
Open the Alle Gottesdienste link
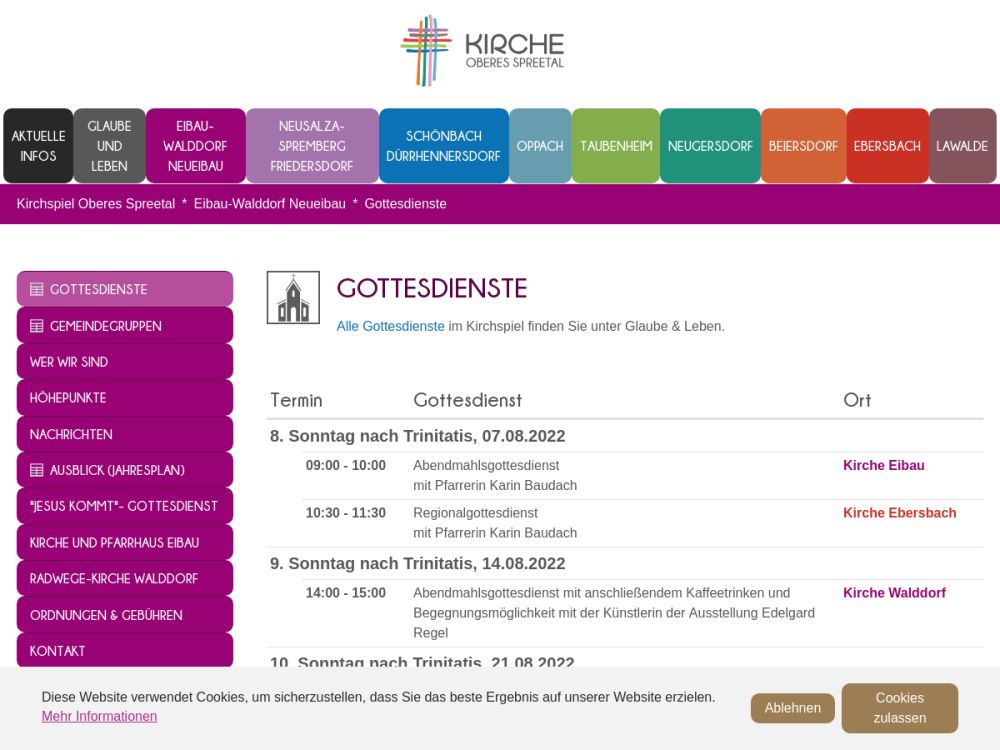pyautogui.click(x=390, y=326)
